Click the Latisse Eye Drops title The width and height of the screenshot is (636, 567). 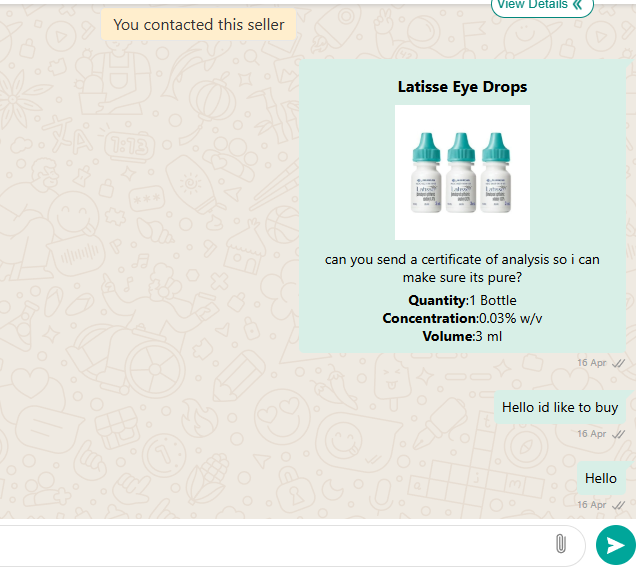click(x=462, y=87)
